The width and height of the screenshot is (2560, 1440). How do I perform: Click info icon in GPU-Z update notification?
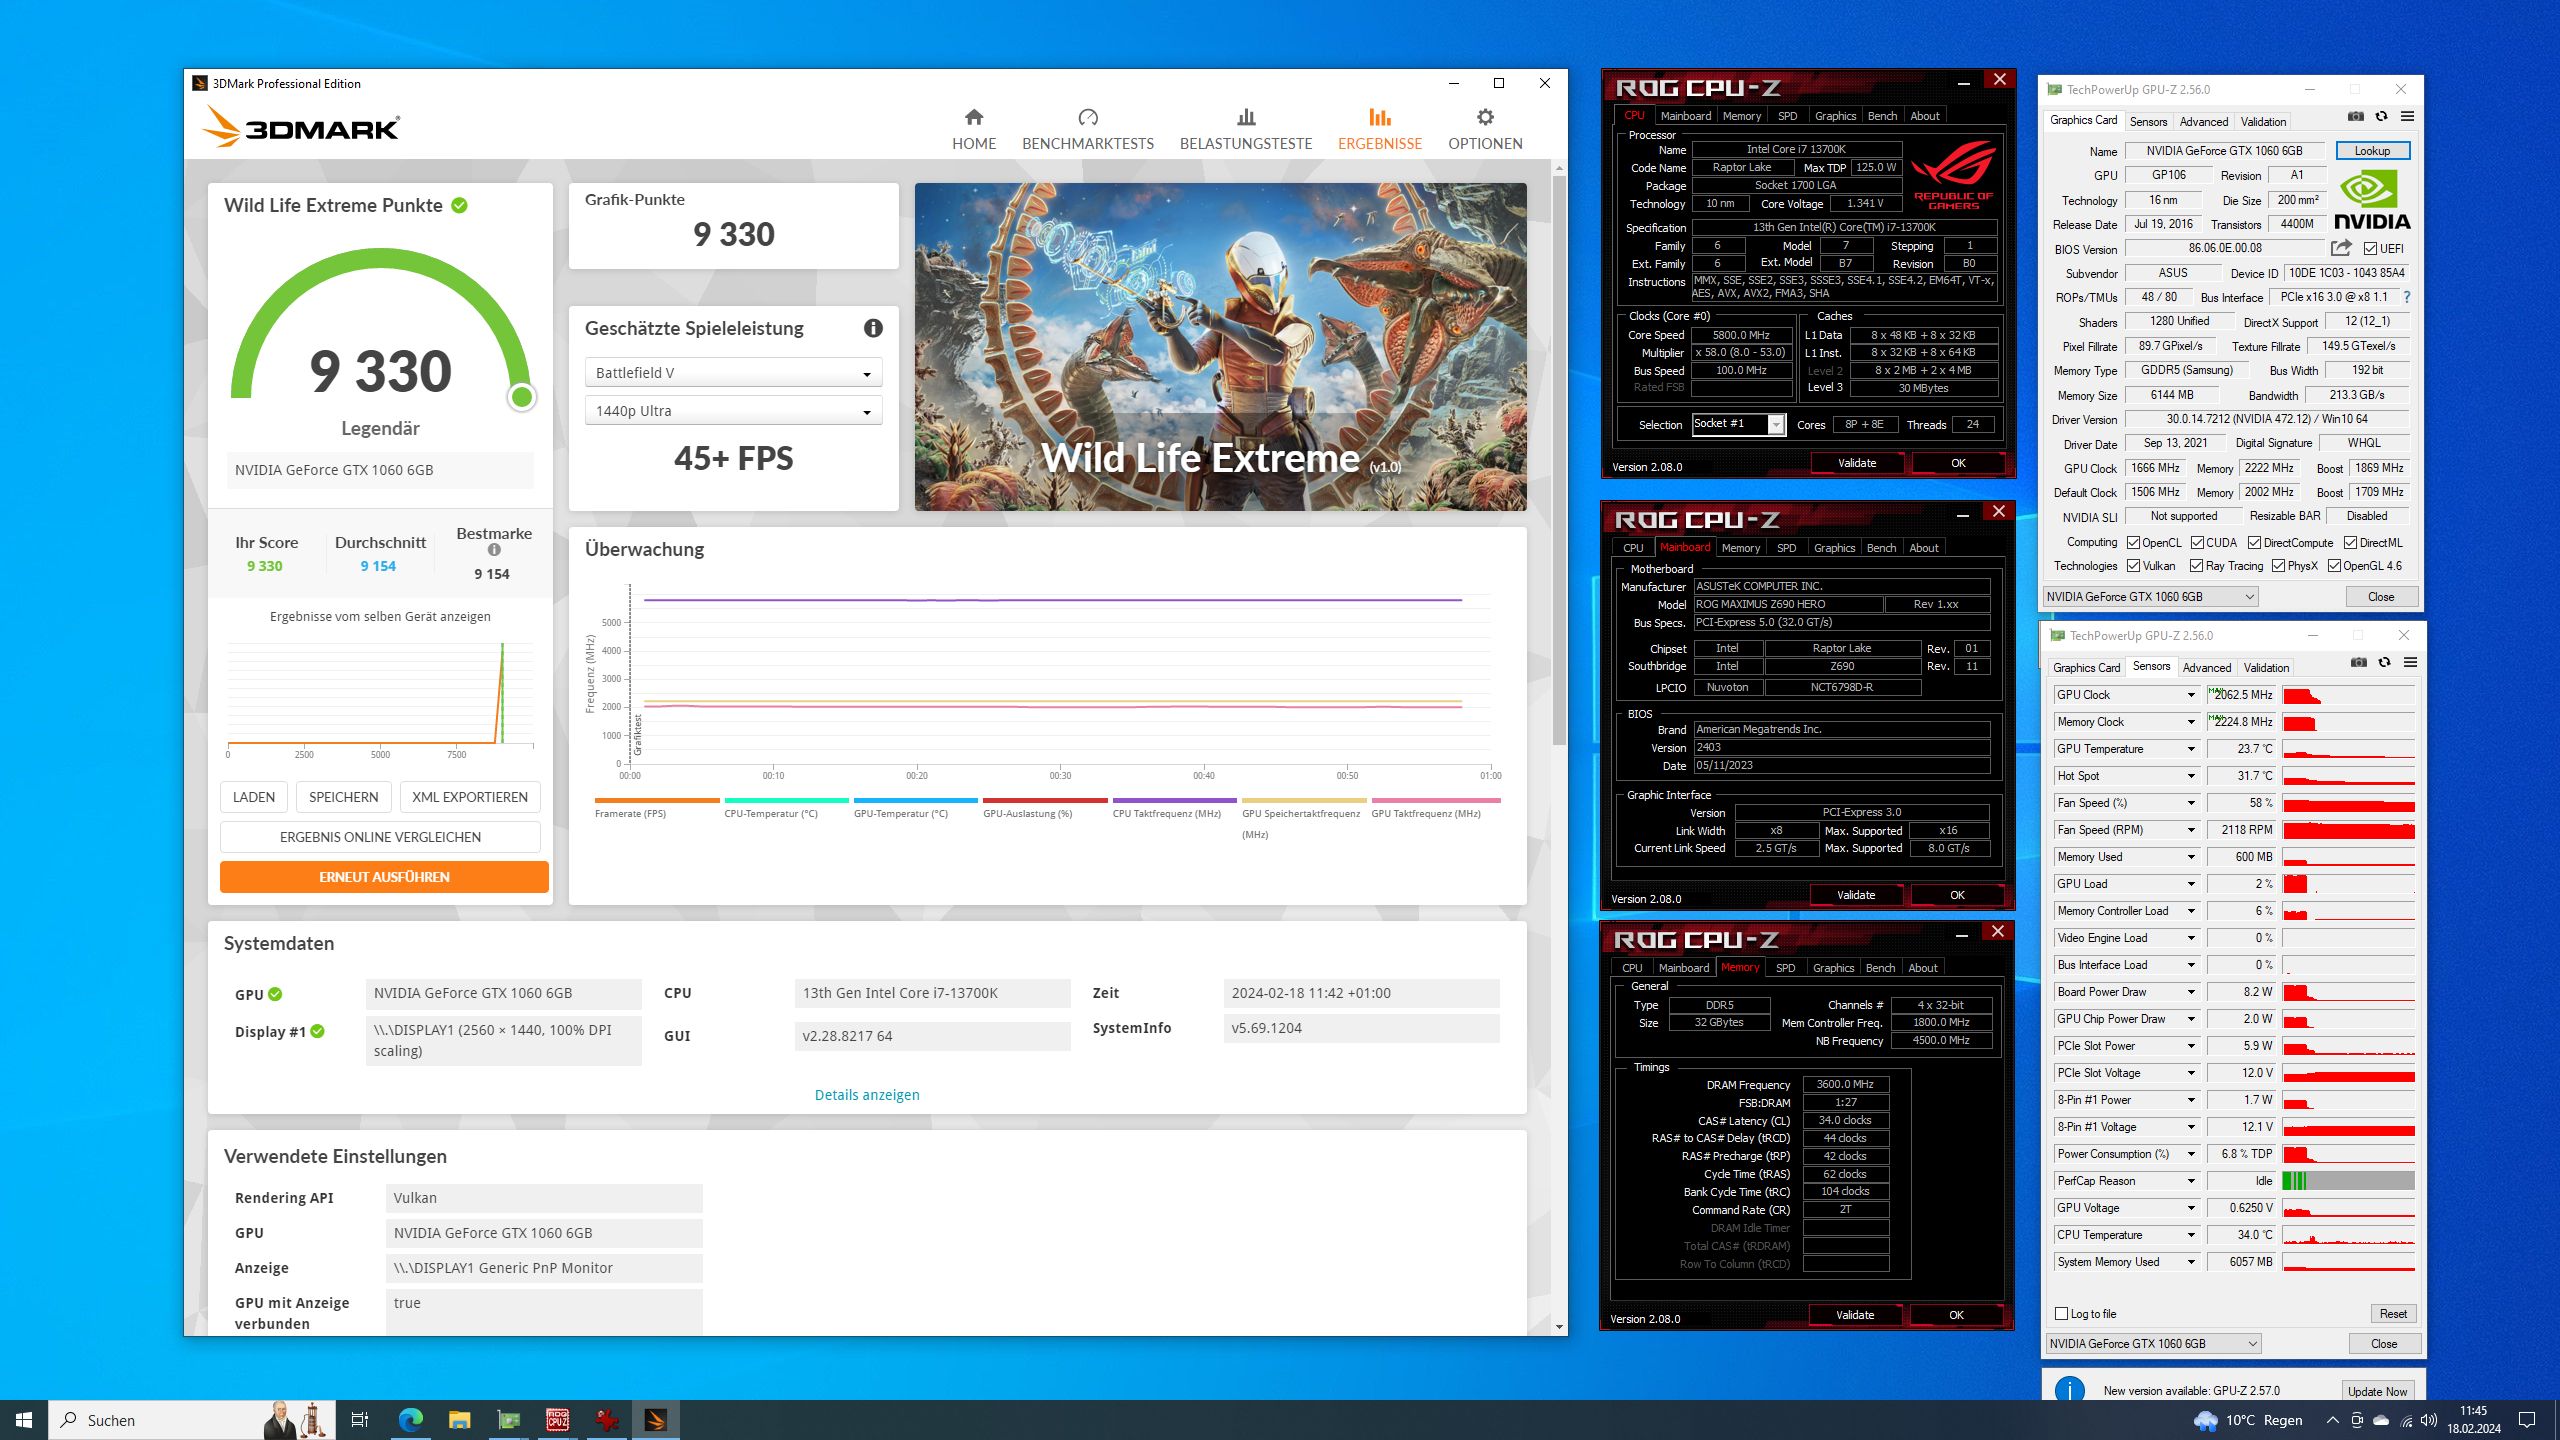tap(2069, 1390)
